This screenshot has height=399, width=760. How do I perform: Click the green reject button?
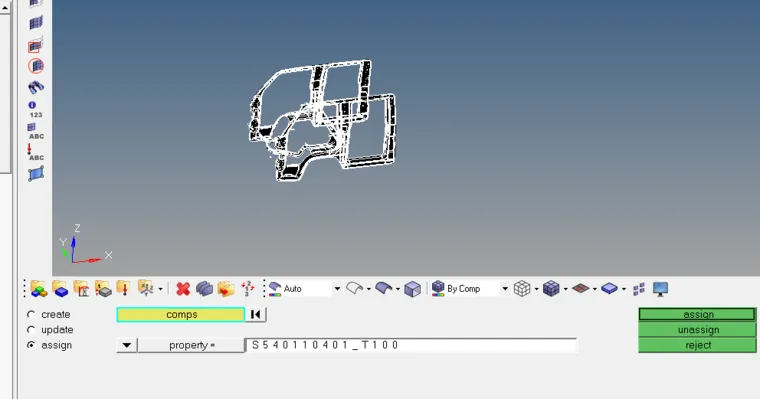point(697,345)
